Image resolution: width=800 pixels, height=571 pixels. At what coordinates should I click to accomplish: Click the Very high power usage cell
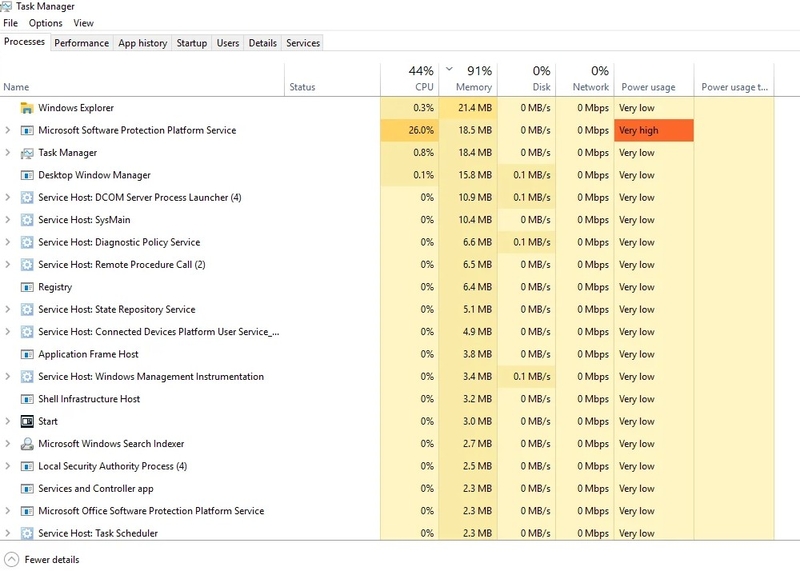click(654, 131)
